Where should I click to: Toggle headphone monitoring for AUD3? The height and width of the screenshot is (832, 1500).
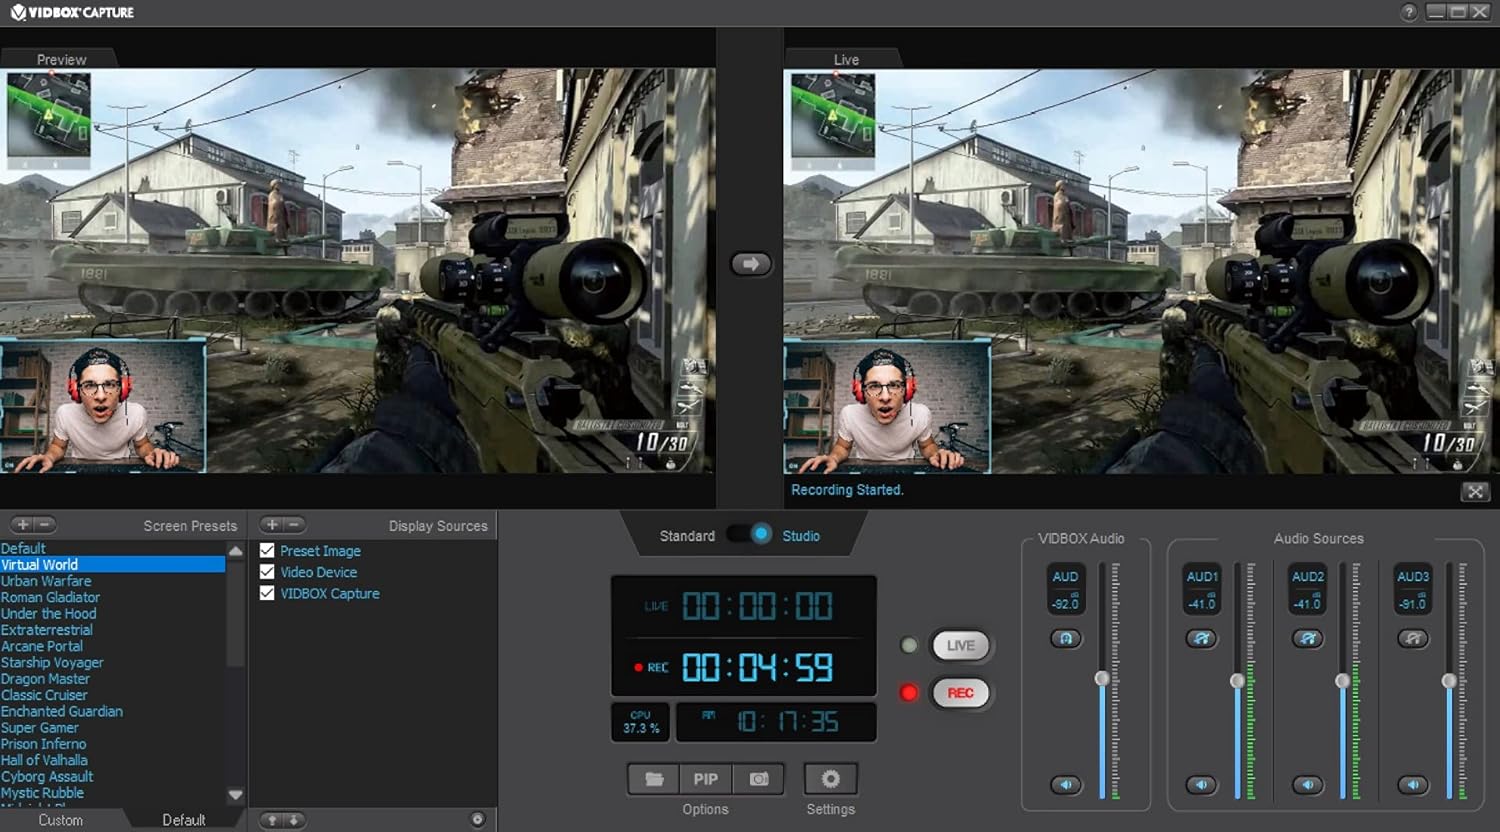click(x=1413, y=638)
